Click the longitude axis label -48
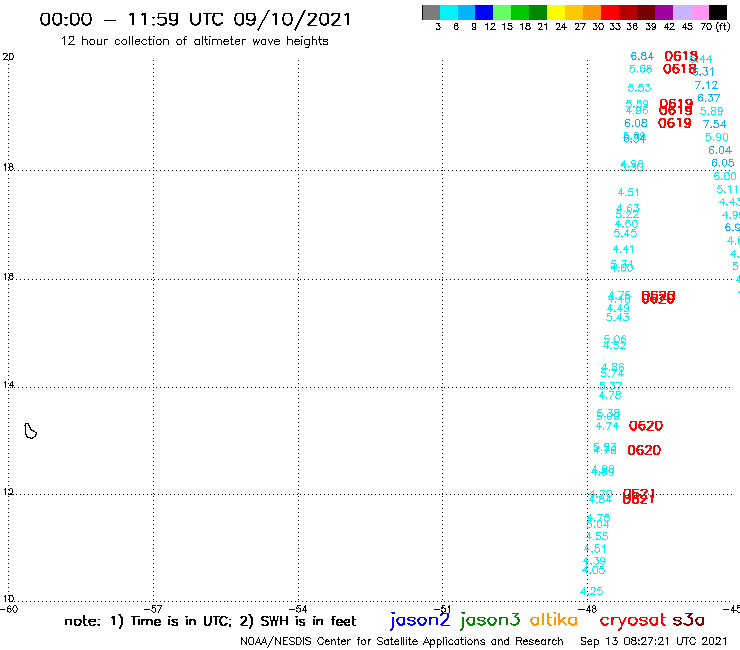The width and height of the screenshot is (740, 650). pyautogui.click(x=588, y=609)
